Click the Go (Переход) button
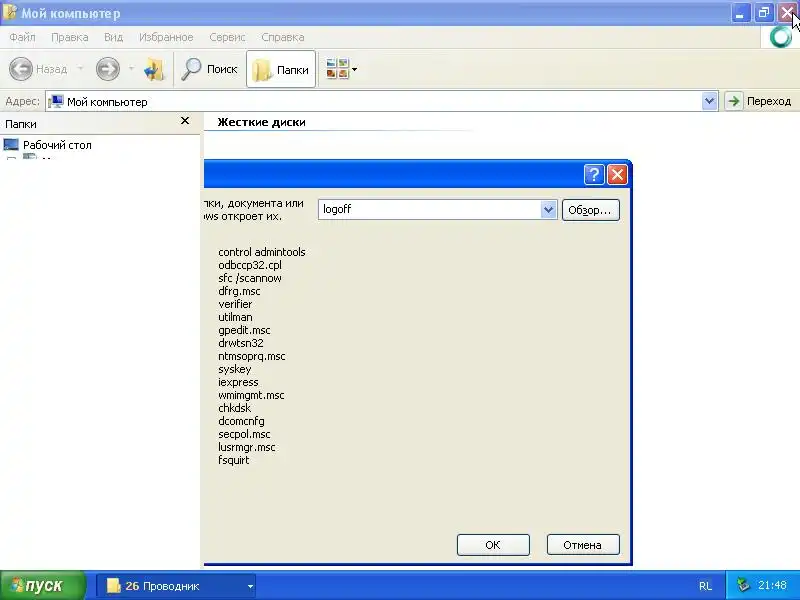 pos(759,101)
